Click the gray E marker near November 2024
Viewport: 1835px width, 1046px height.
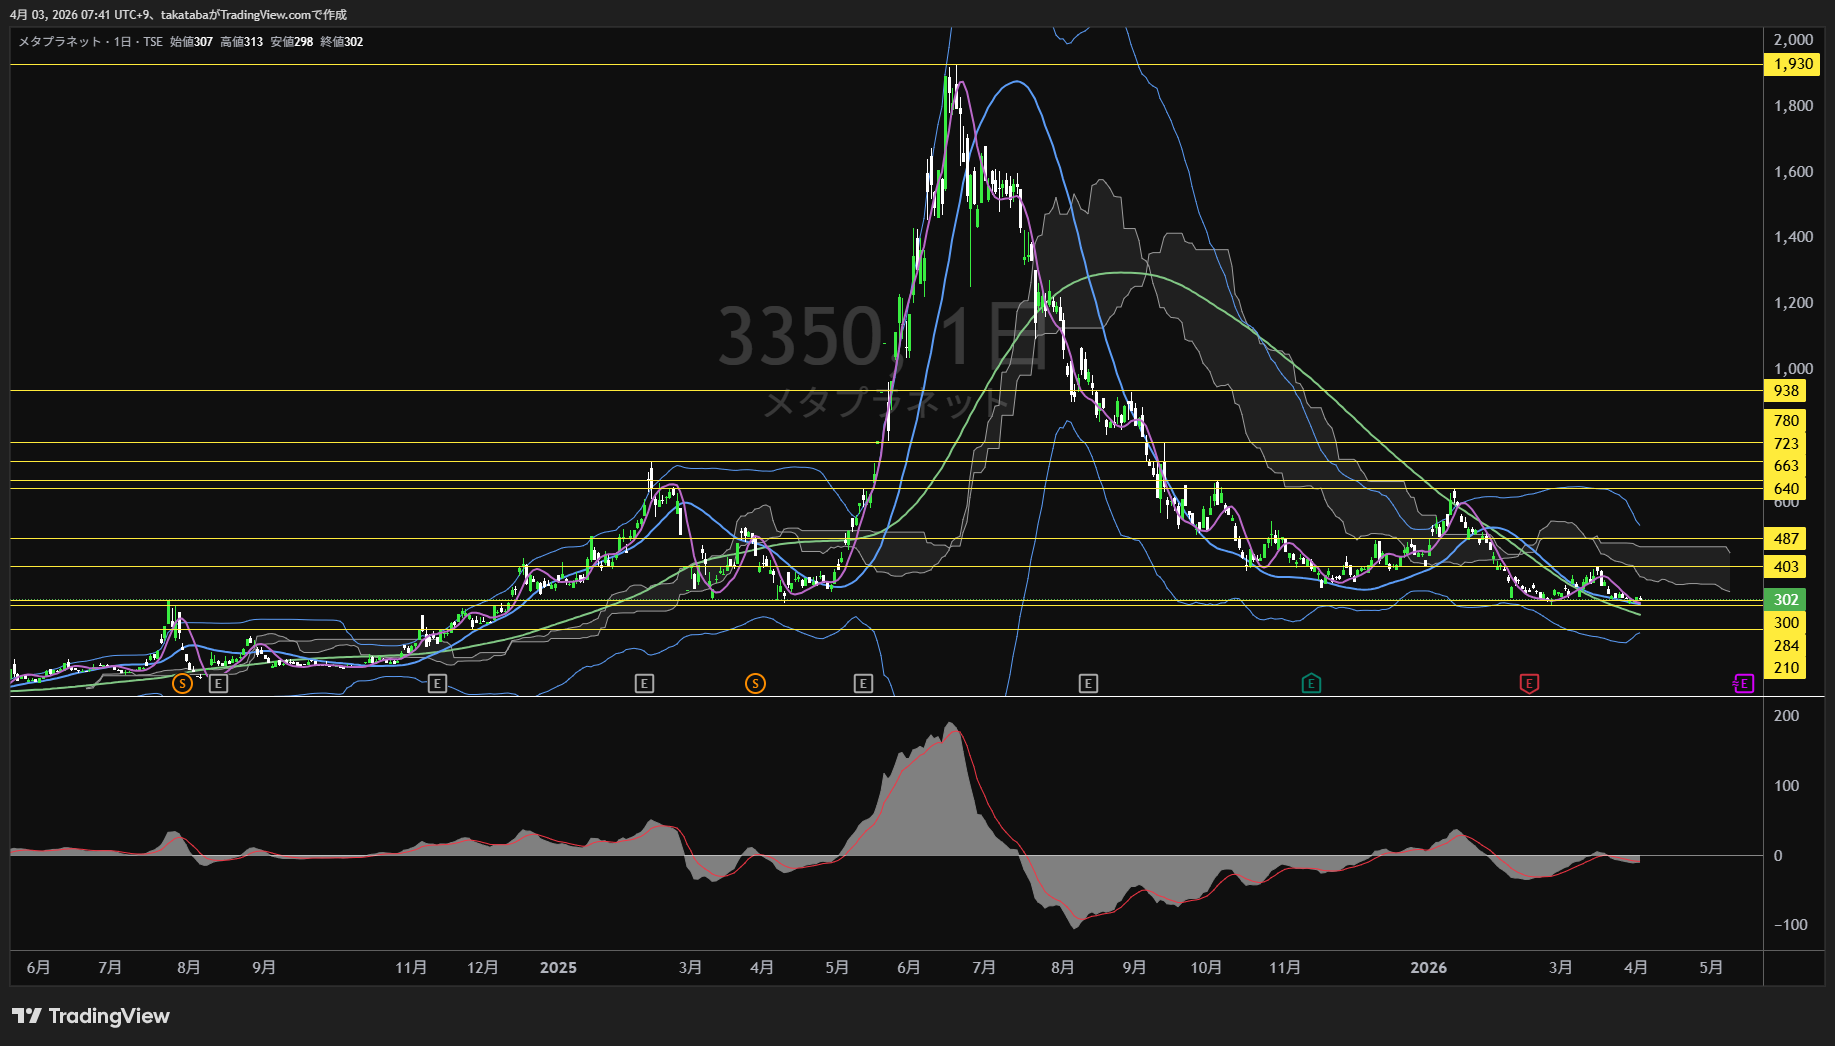[437, 684]
